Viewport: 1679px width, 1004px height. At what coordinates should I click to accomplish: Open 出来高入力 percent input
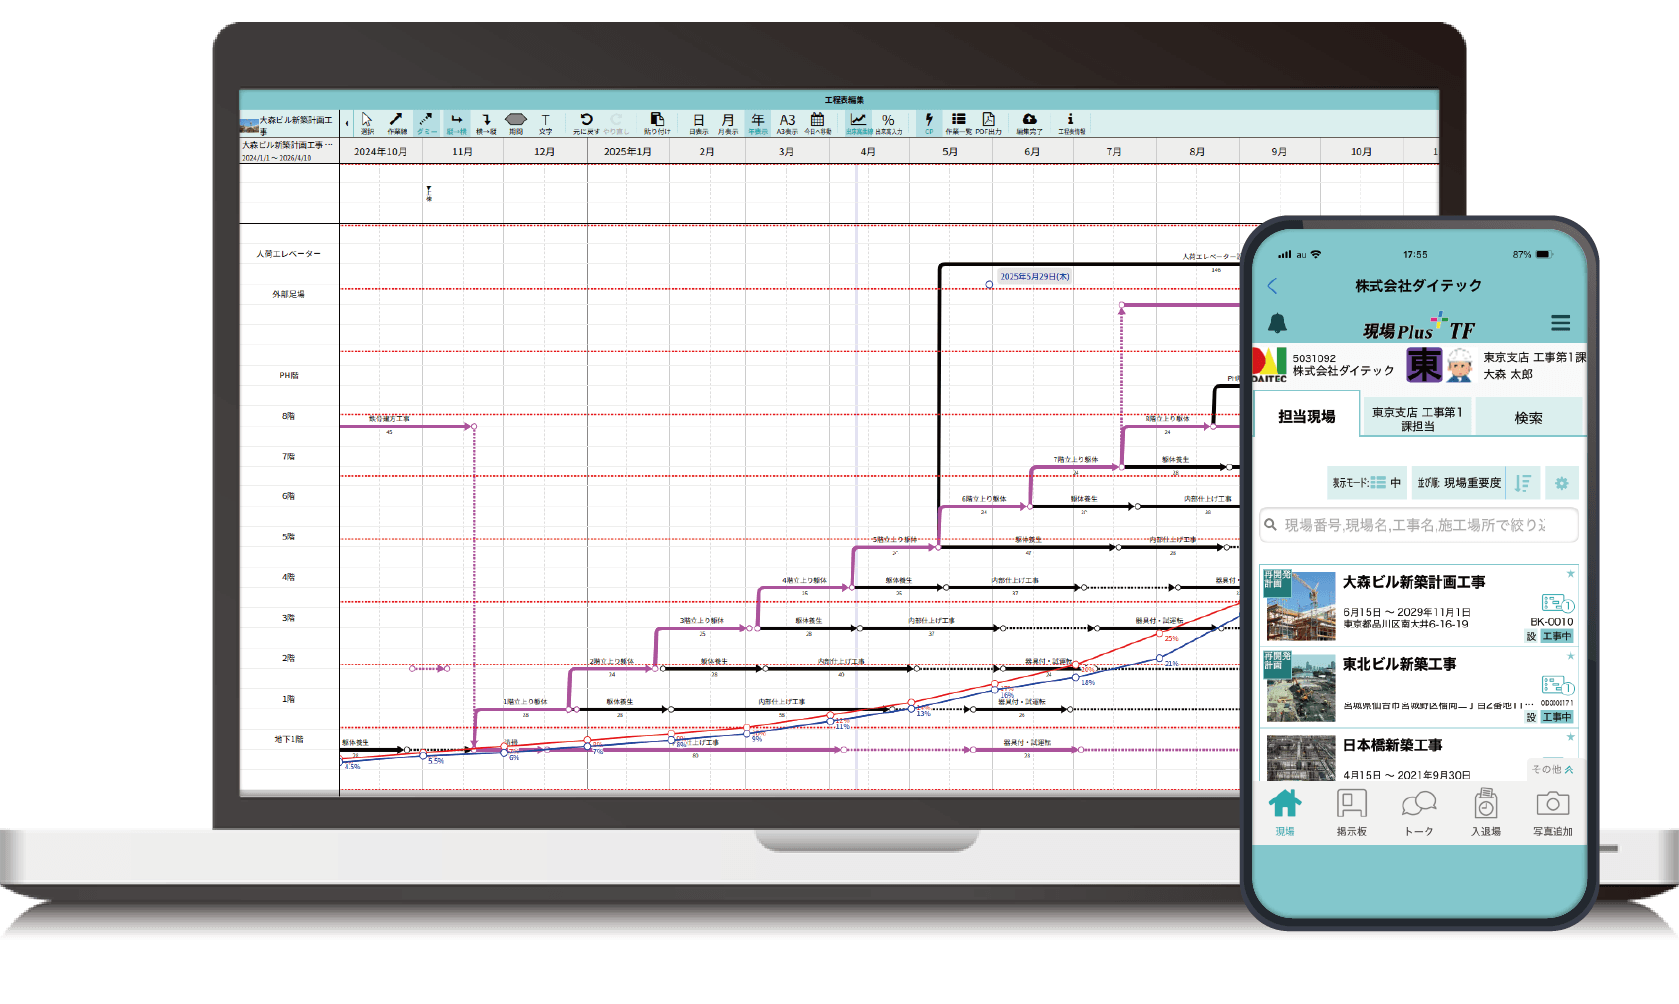tap(889, 123)
